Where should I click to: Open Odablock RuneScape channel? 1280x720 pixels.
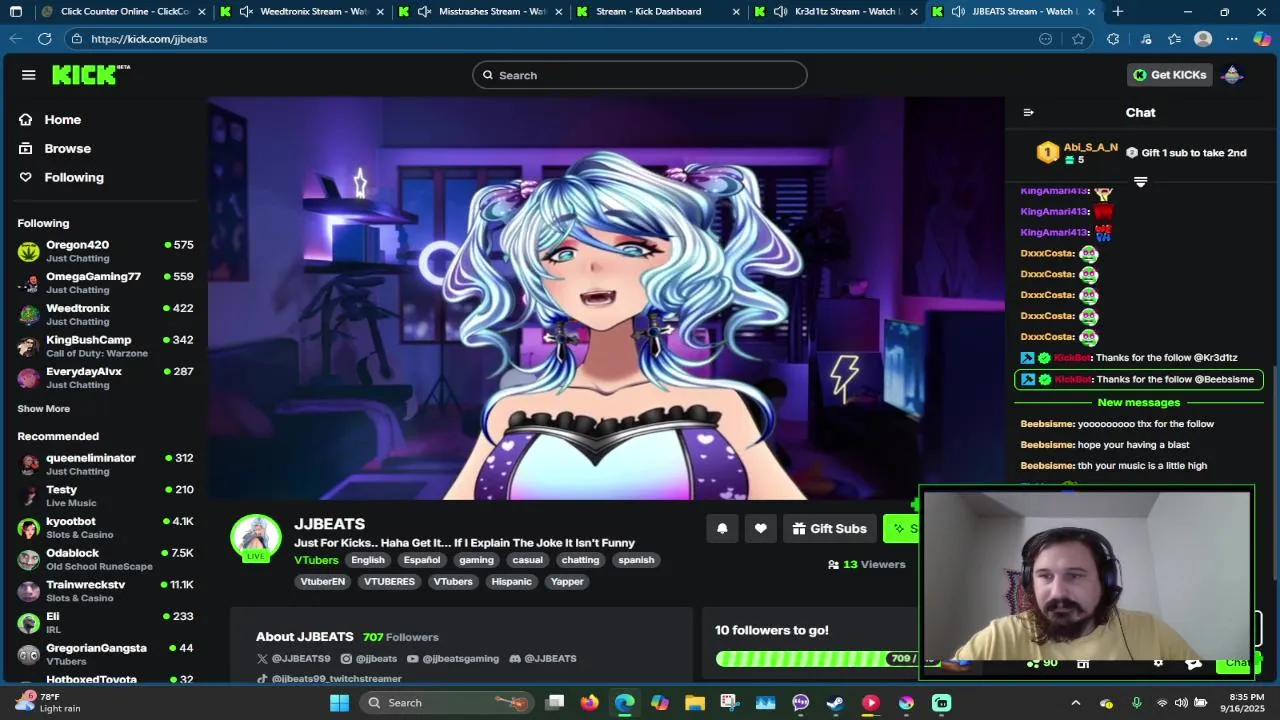tap(105, 559)
